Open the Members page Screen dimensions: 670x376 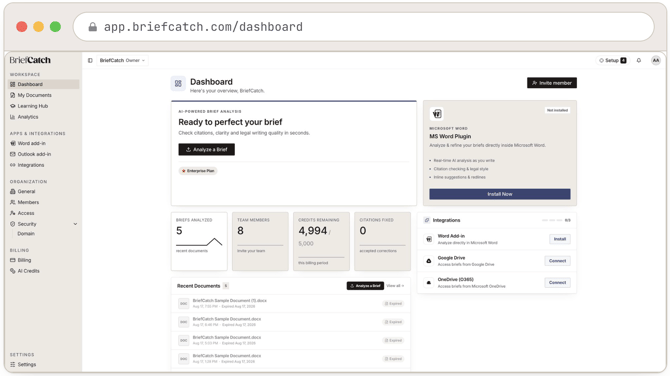[43, 202]
